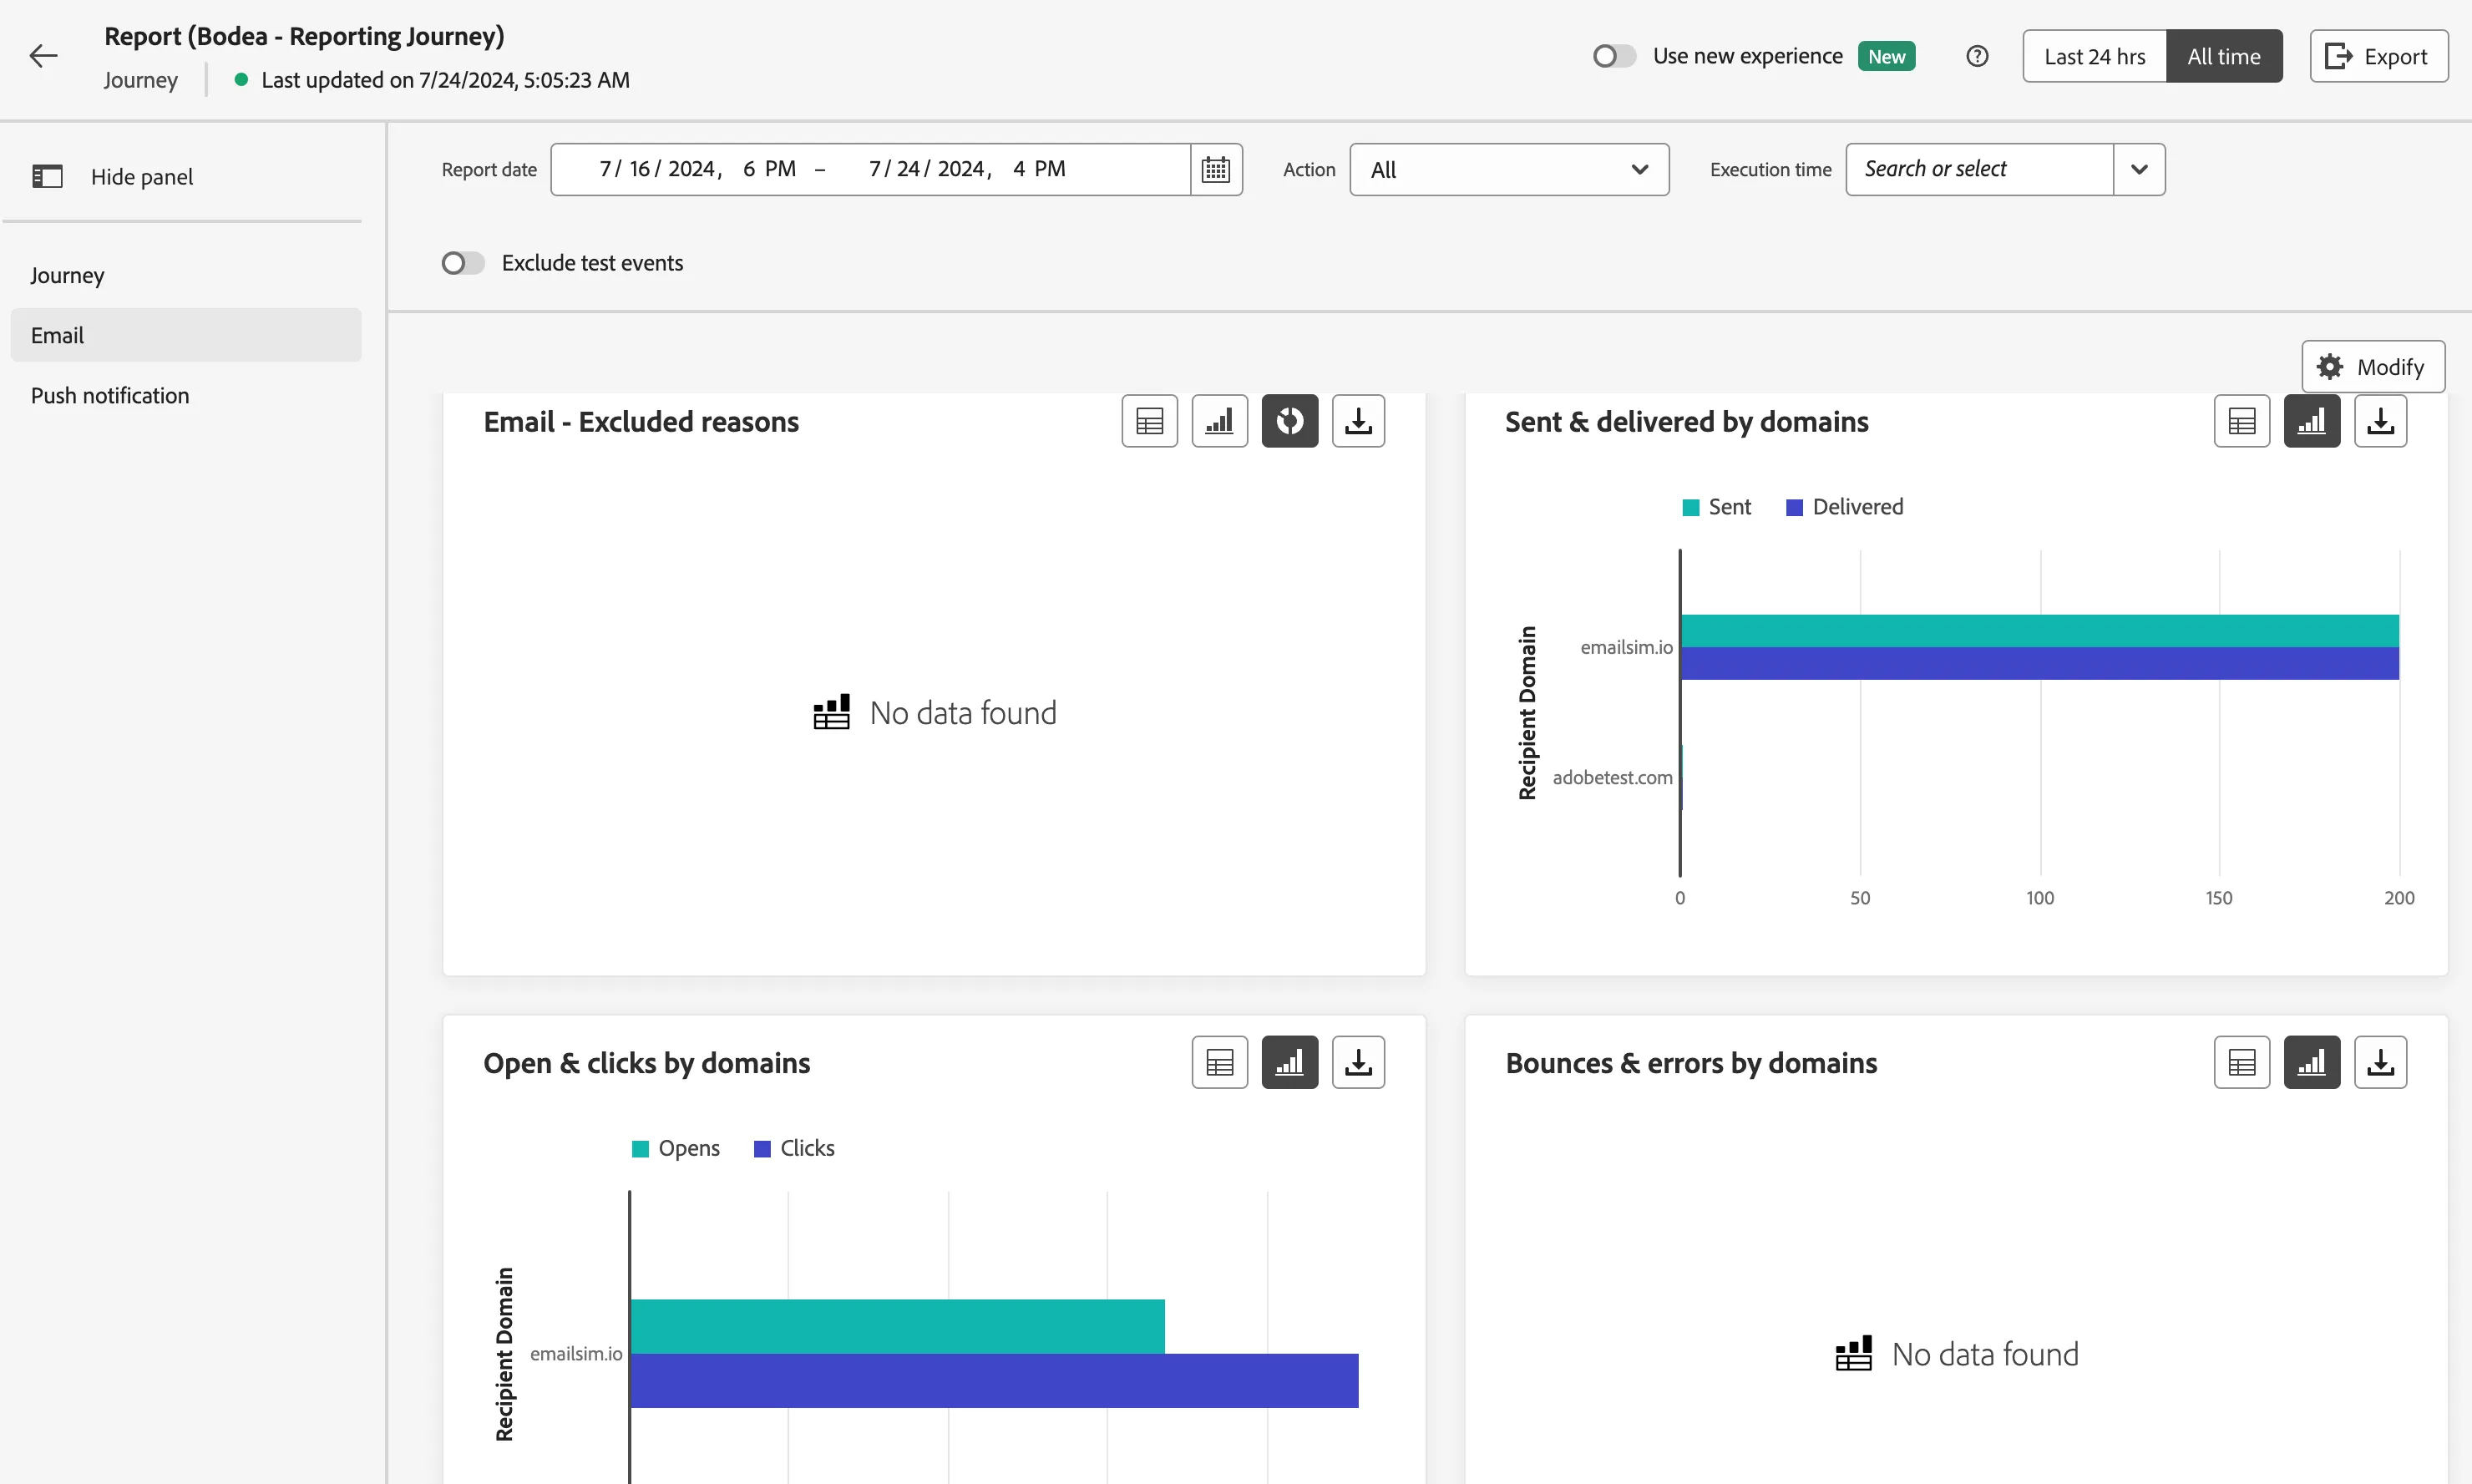Show Email Excluded reasons as donut chart

1289,421
